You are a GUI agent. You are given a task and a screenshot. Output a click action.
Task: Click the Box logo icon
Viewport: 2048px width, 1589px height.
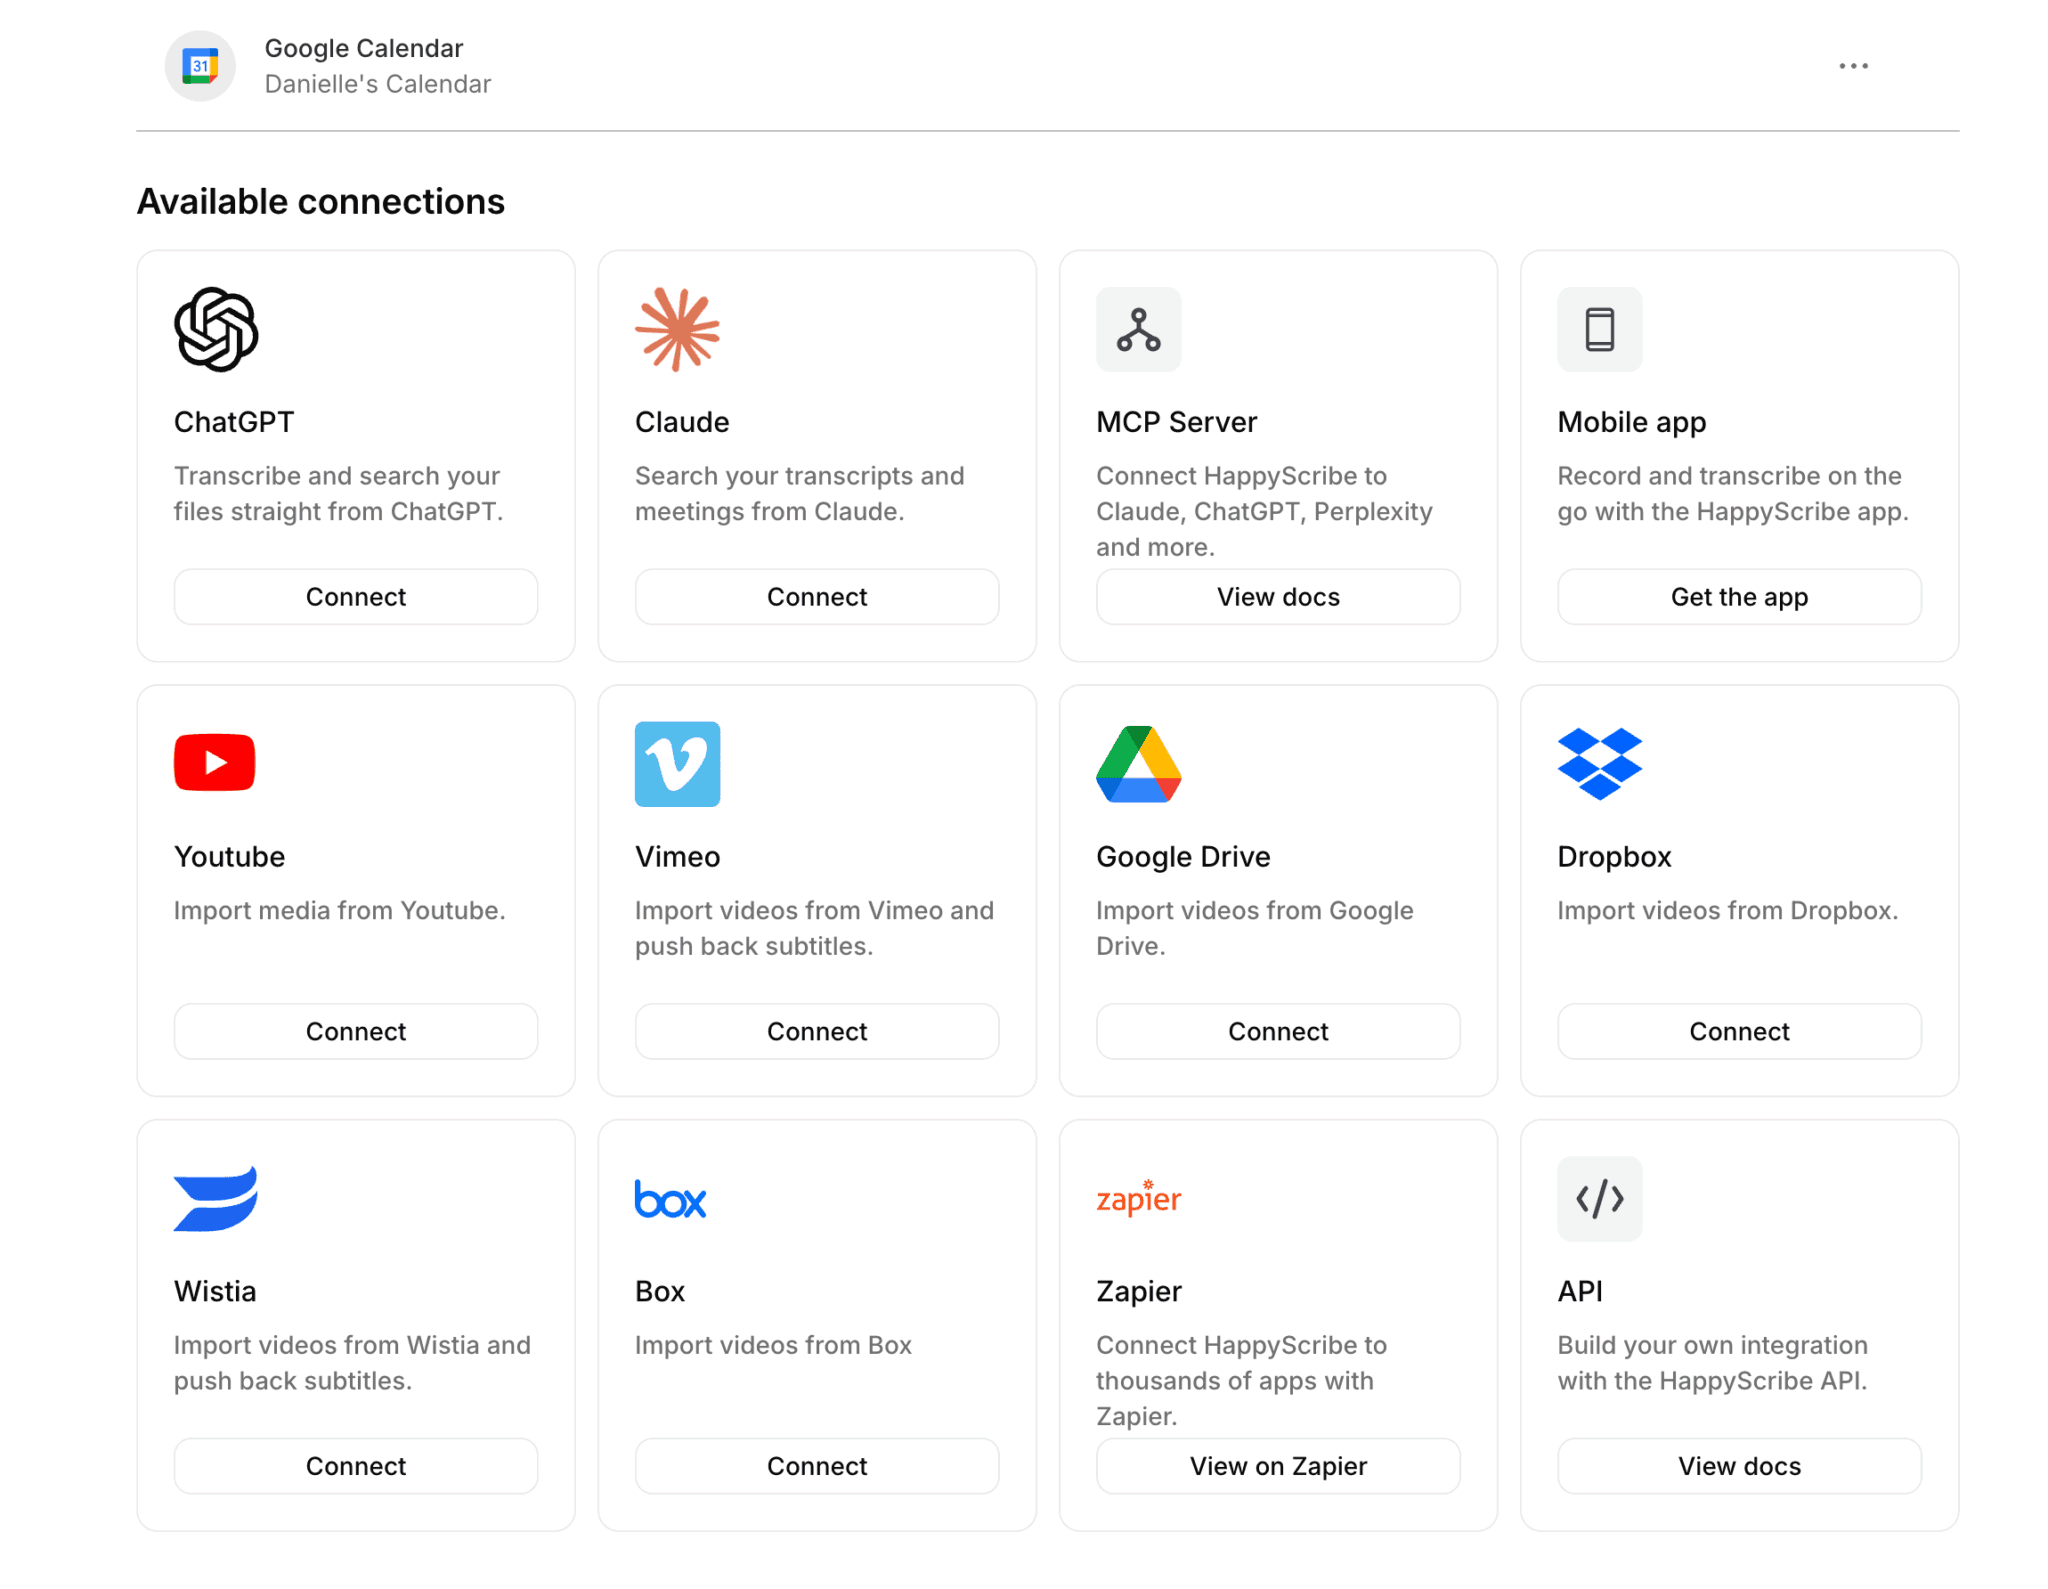670,1199
